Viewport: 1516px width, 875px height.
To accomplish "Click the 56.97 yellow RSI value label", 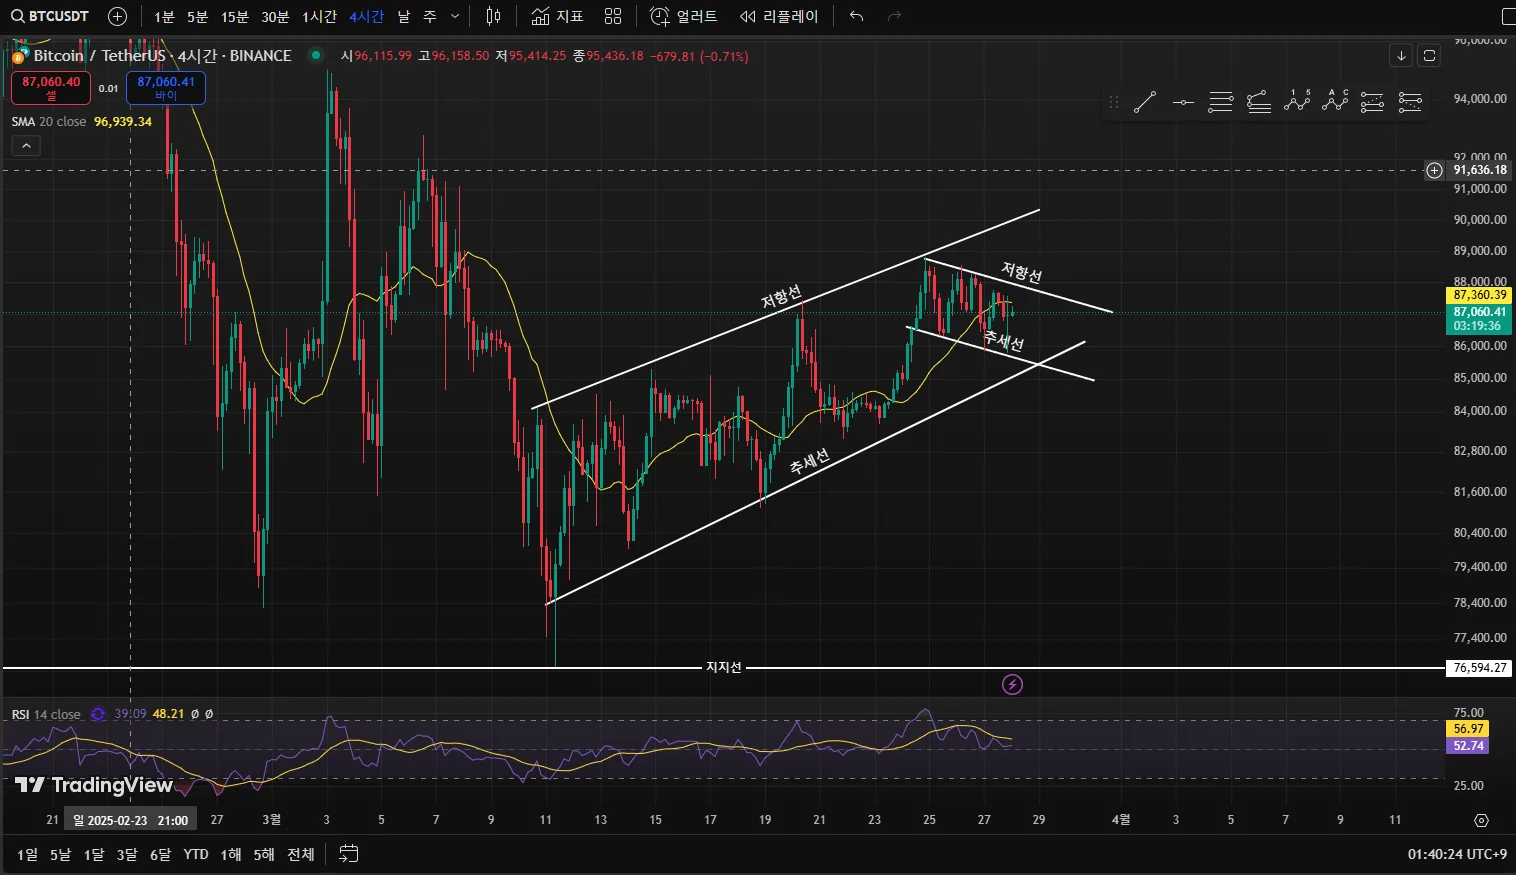I will click(x=1468, y=729).
